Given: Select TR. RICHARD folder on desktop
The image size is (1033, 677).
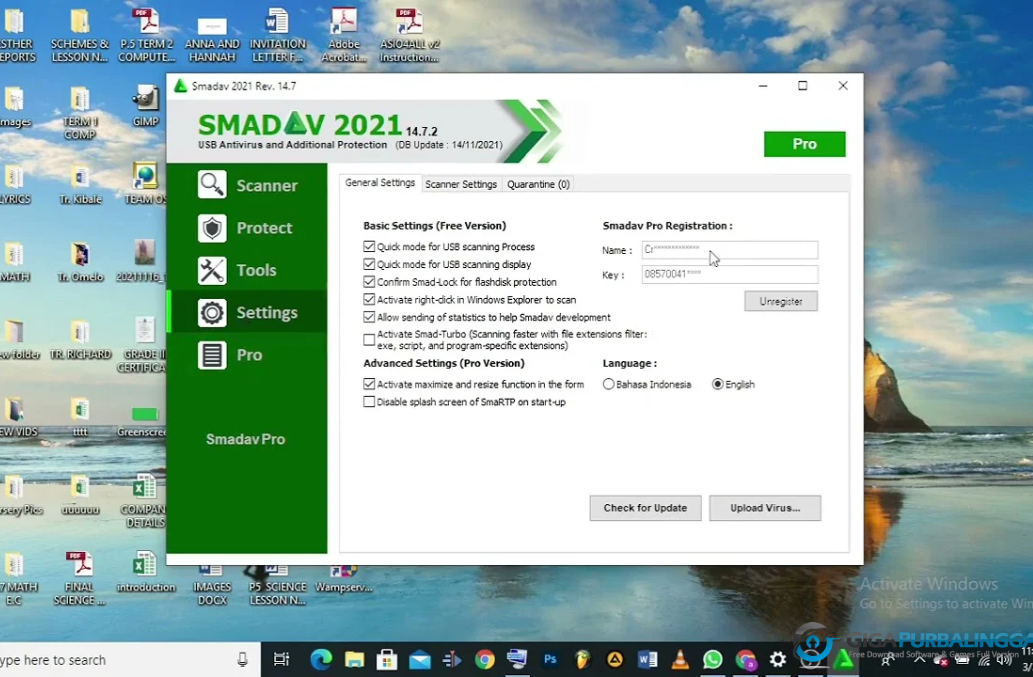Looking at the screenshot, I should pyautogui.click(x=80, y=339).
